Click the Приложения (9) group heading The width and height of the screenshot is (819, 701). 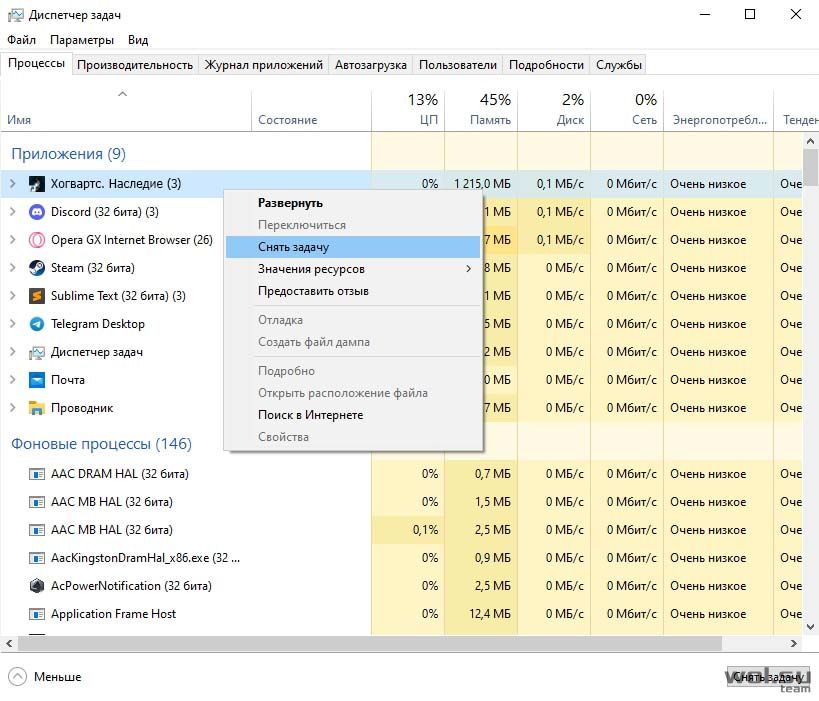68,154
